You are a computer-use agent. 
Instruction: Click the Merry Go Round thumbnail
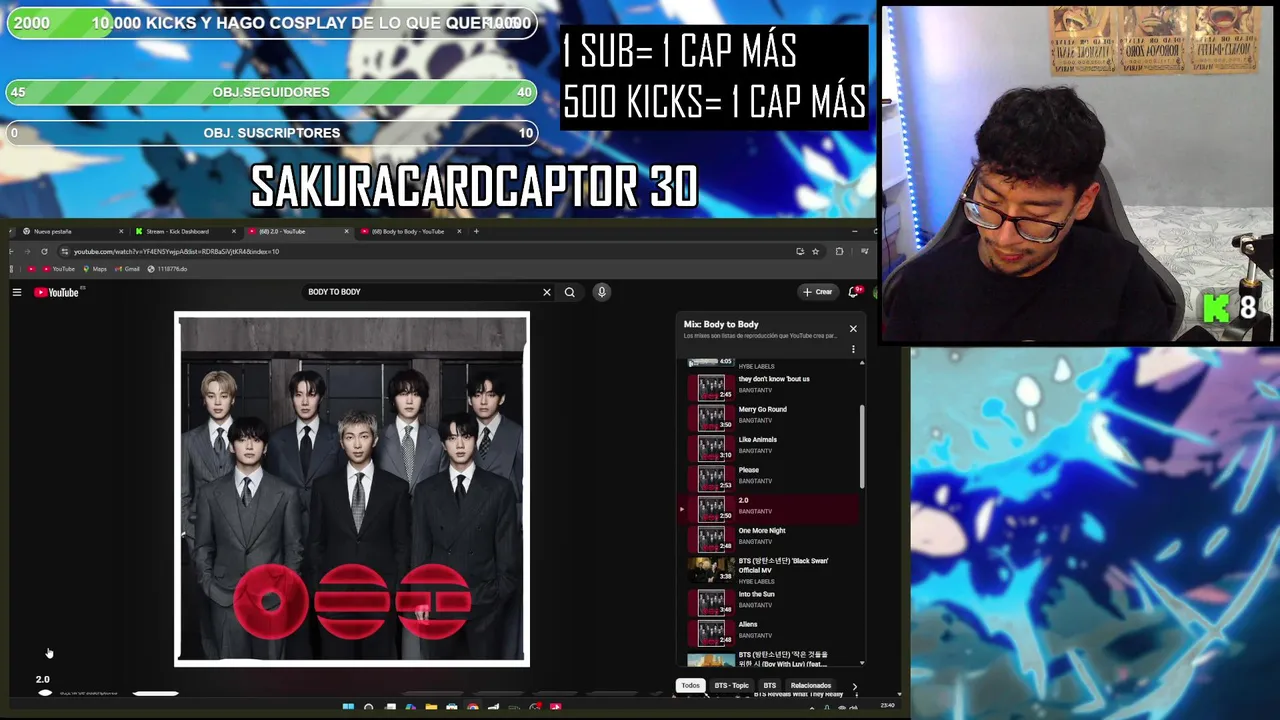point(711,416)
